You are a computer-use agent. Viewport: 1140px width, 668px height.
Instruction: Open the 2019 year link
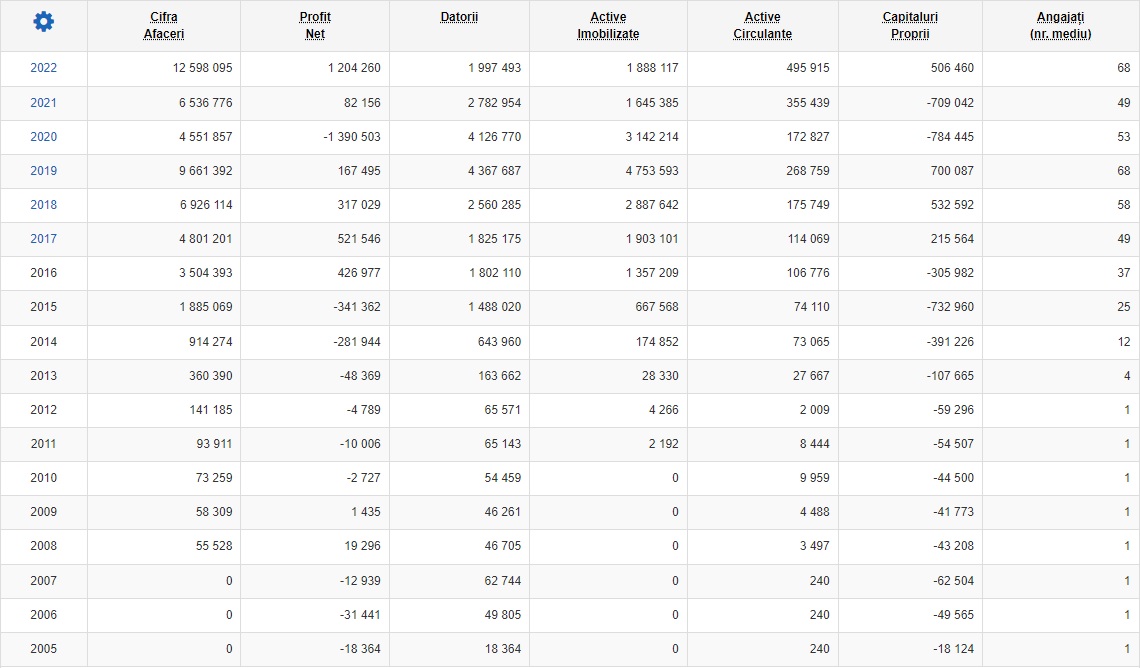44,171
